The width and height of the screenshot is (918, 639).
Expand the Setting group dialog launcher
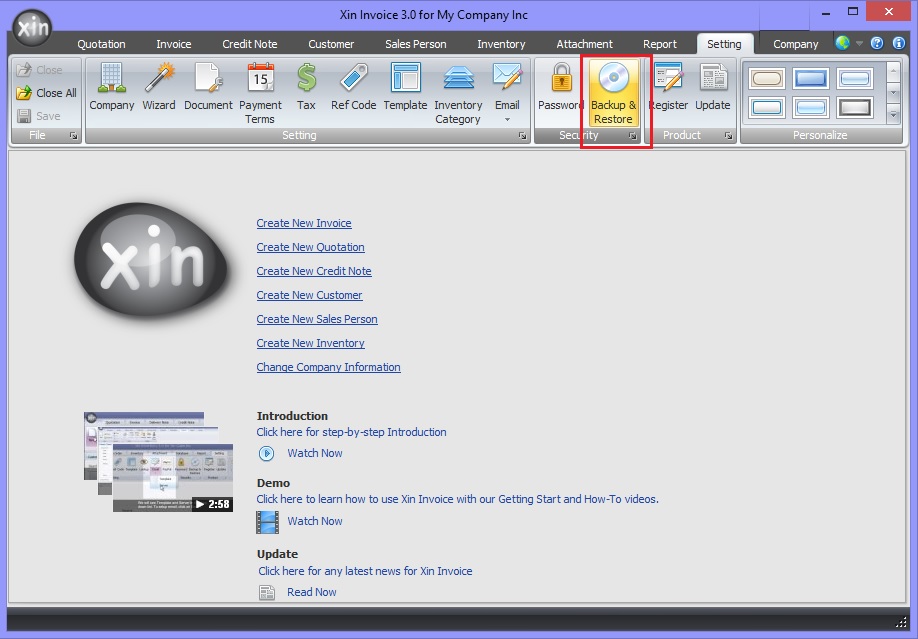click(522, 135)
